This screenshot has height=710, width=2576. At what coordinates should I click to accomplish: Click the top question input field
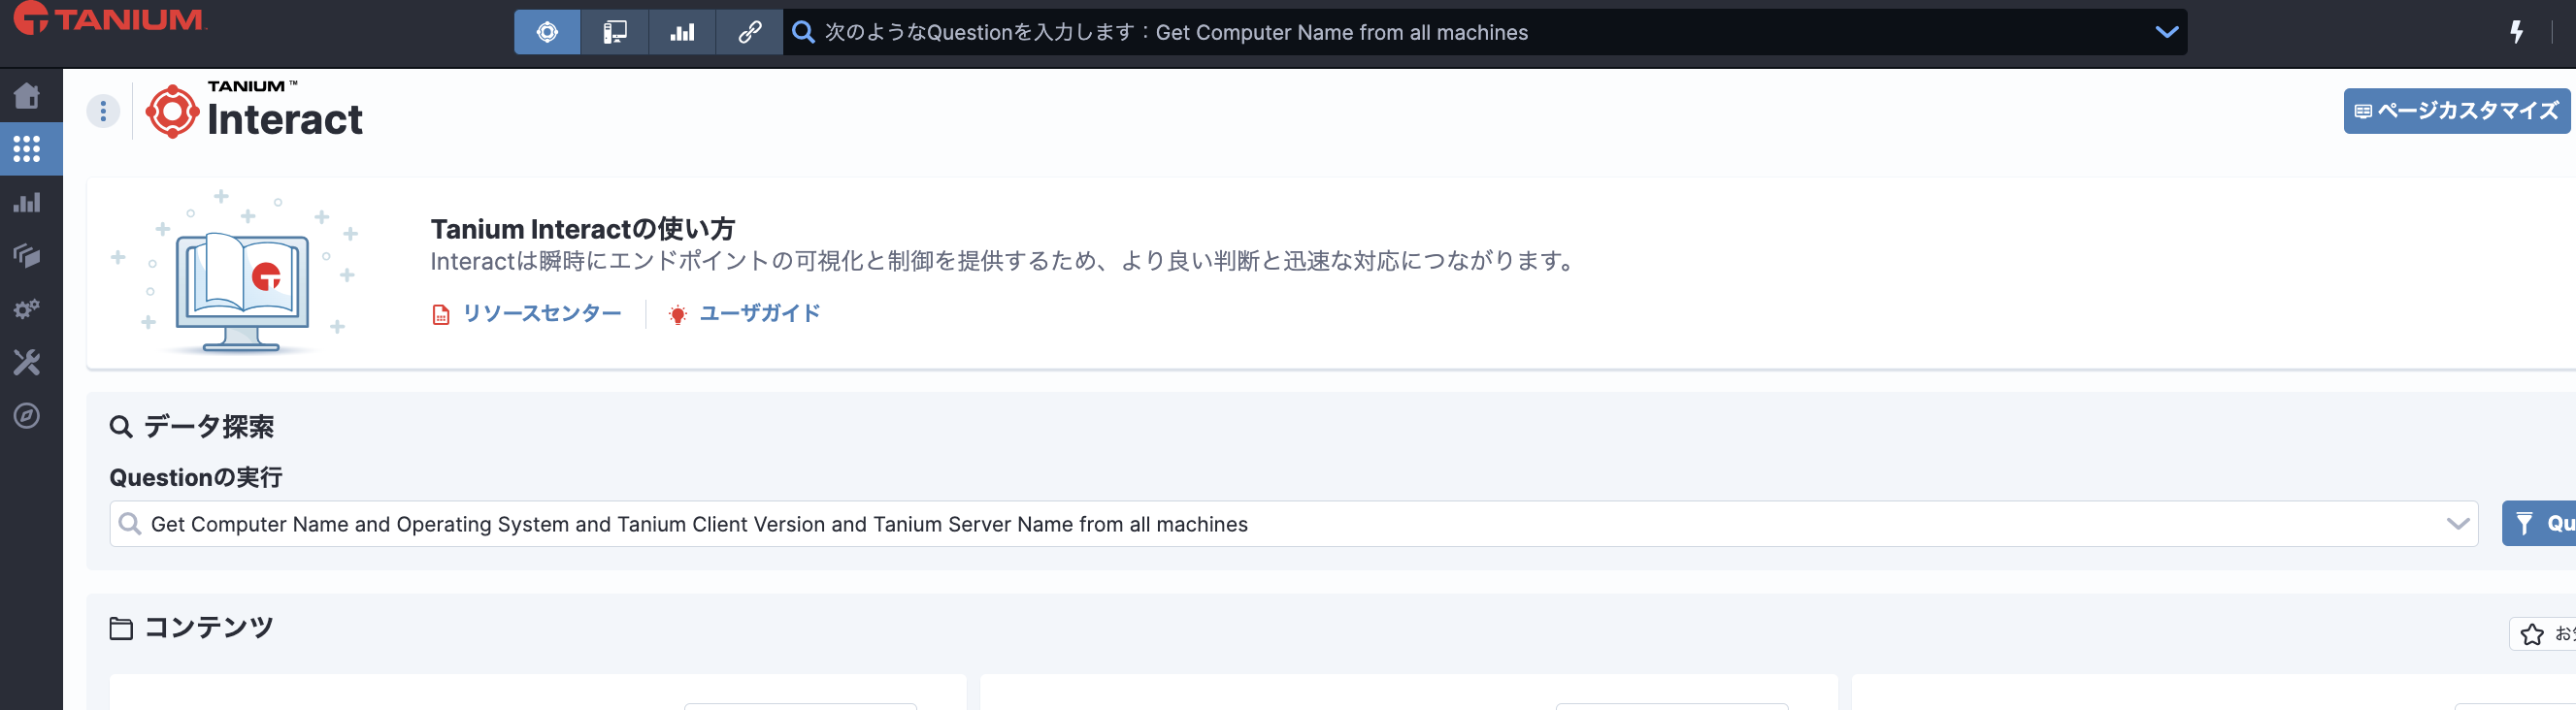1483,32
